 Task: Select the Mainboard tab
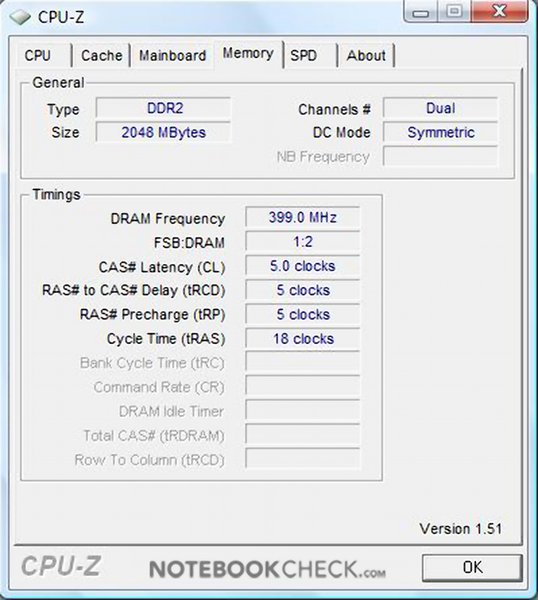pyautogui.click(x=173, y=55)
